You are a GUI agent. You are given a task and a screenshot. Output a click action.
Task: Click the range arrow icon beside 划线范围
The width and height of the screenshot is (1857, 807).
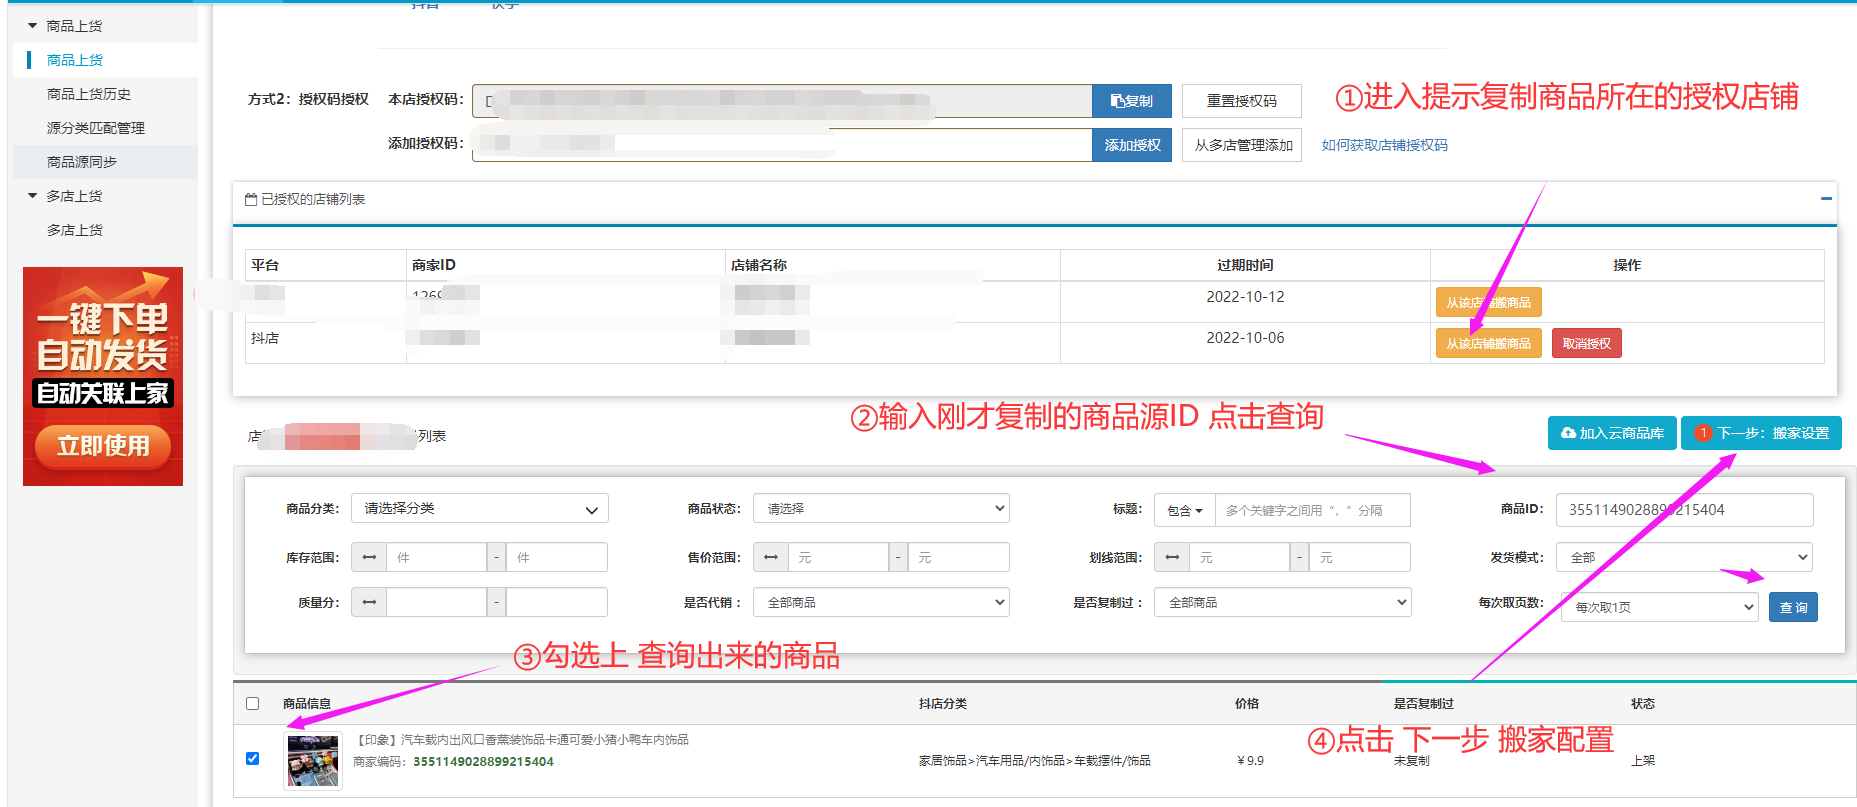[1171, 557]
